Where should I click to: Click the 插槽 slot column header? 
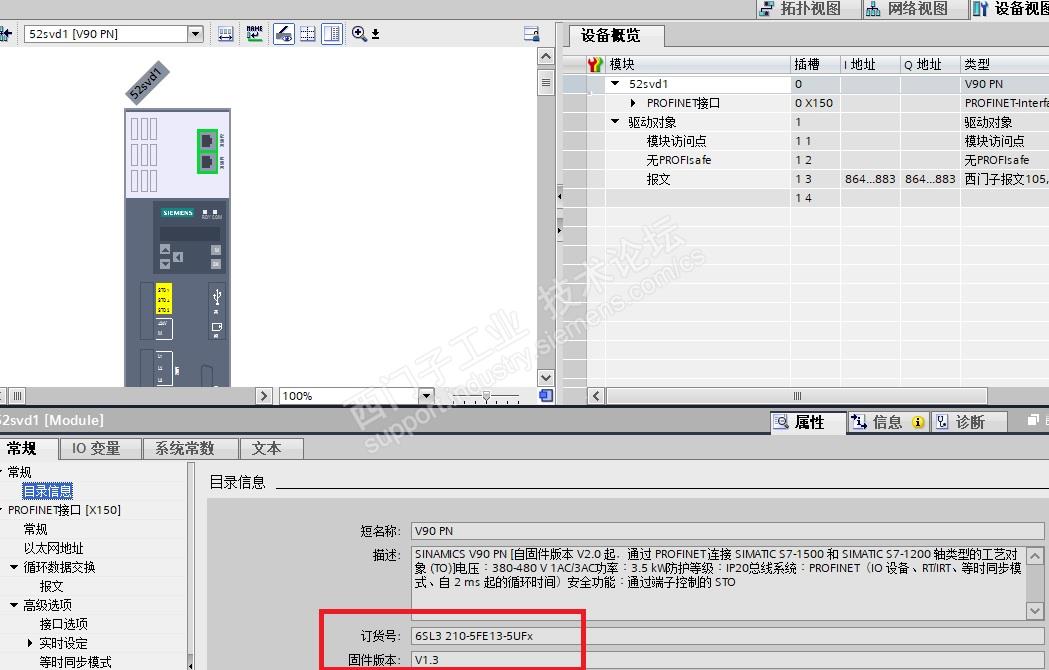[815, 64]
